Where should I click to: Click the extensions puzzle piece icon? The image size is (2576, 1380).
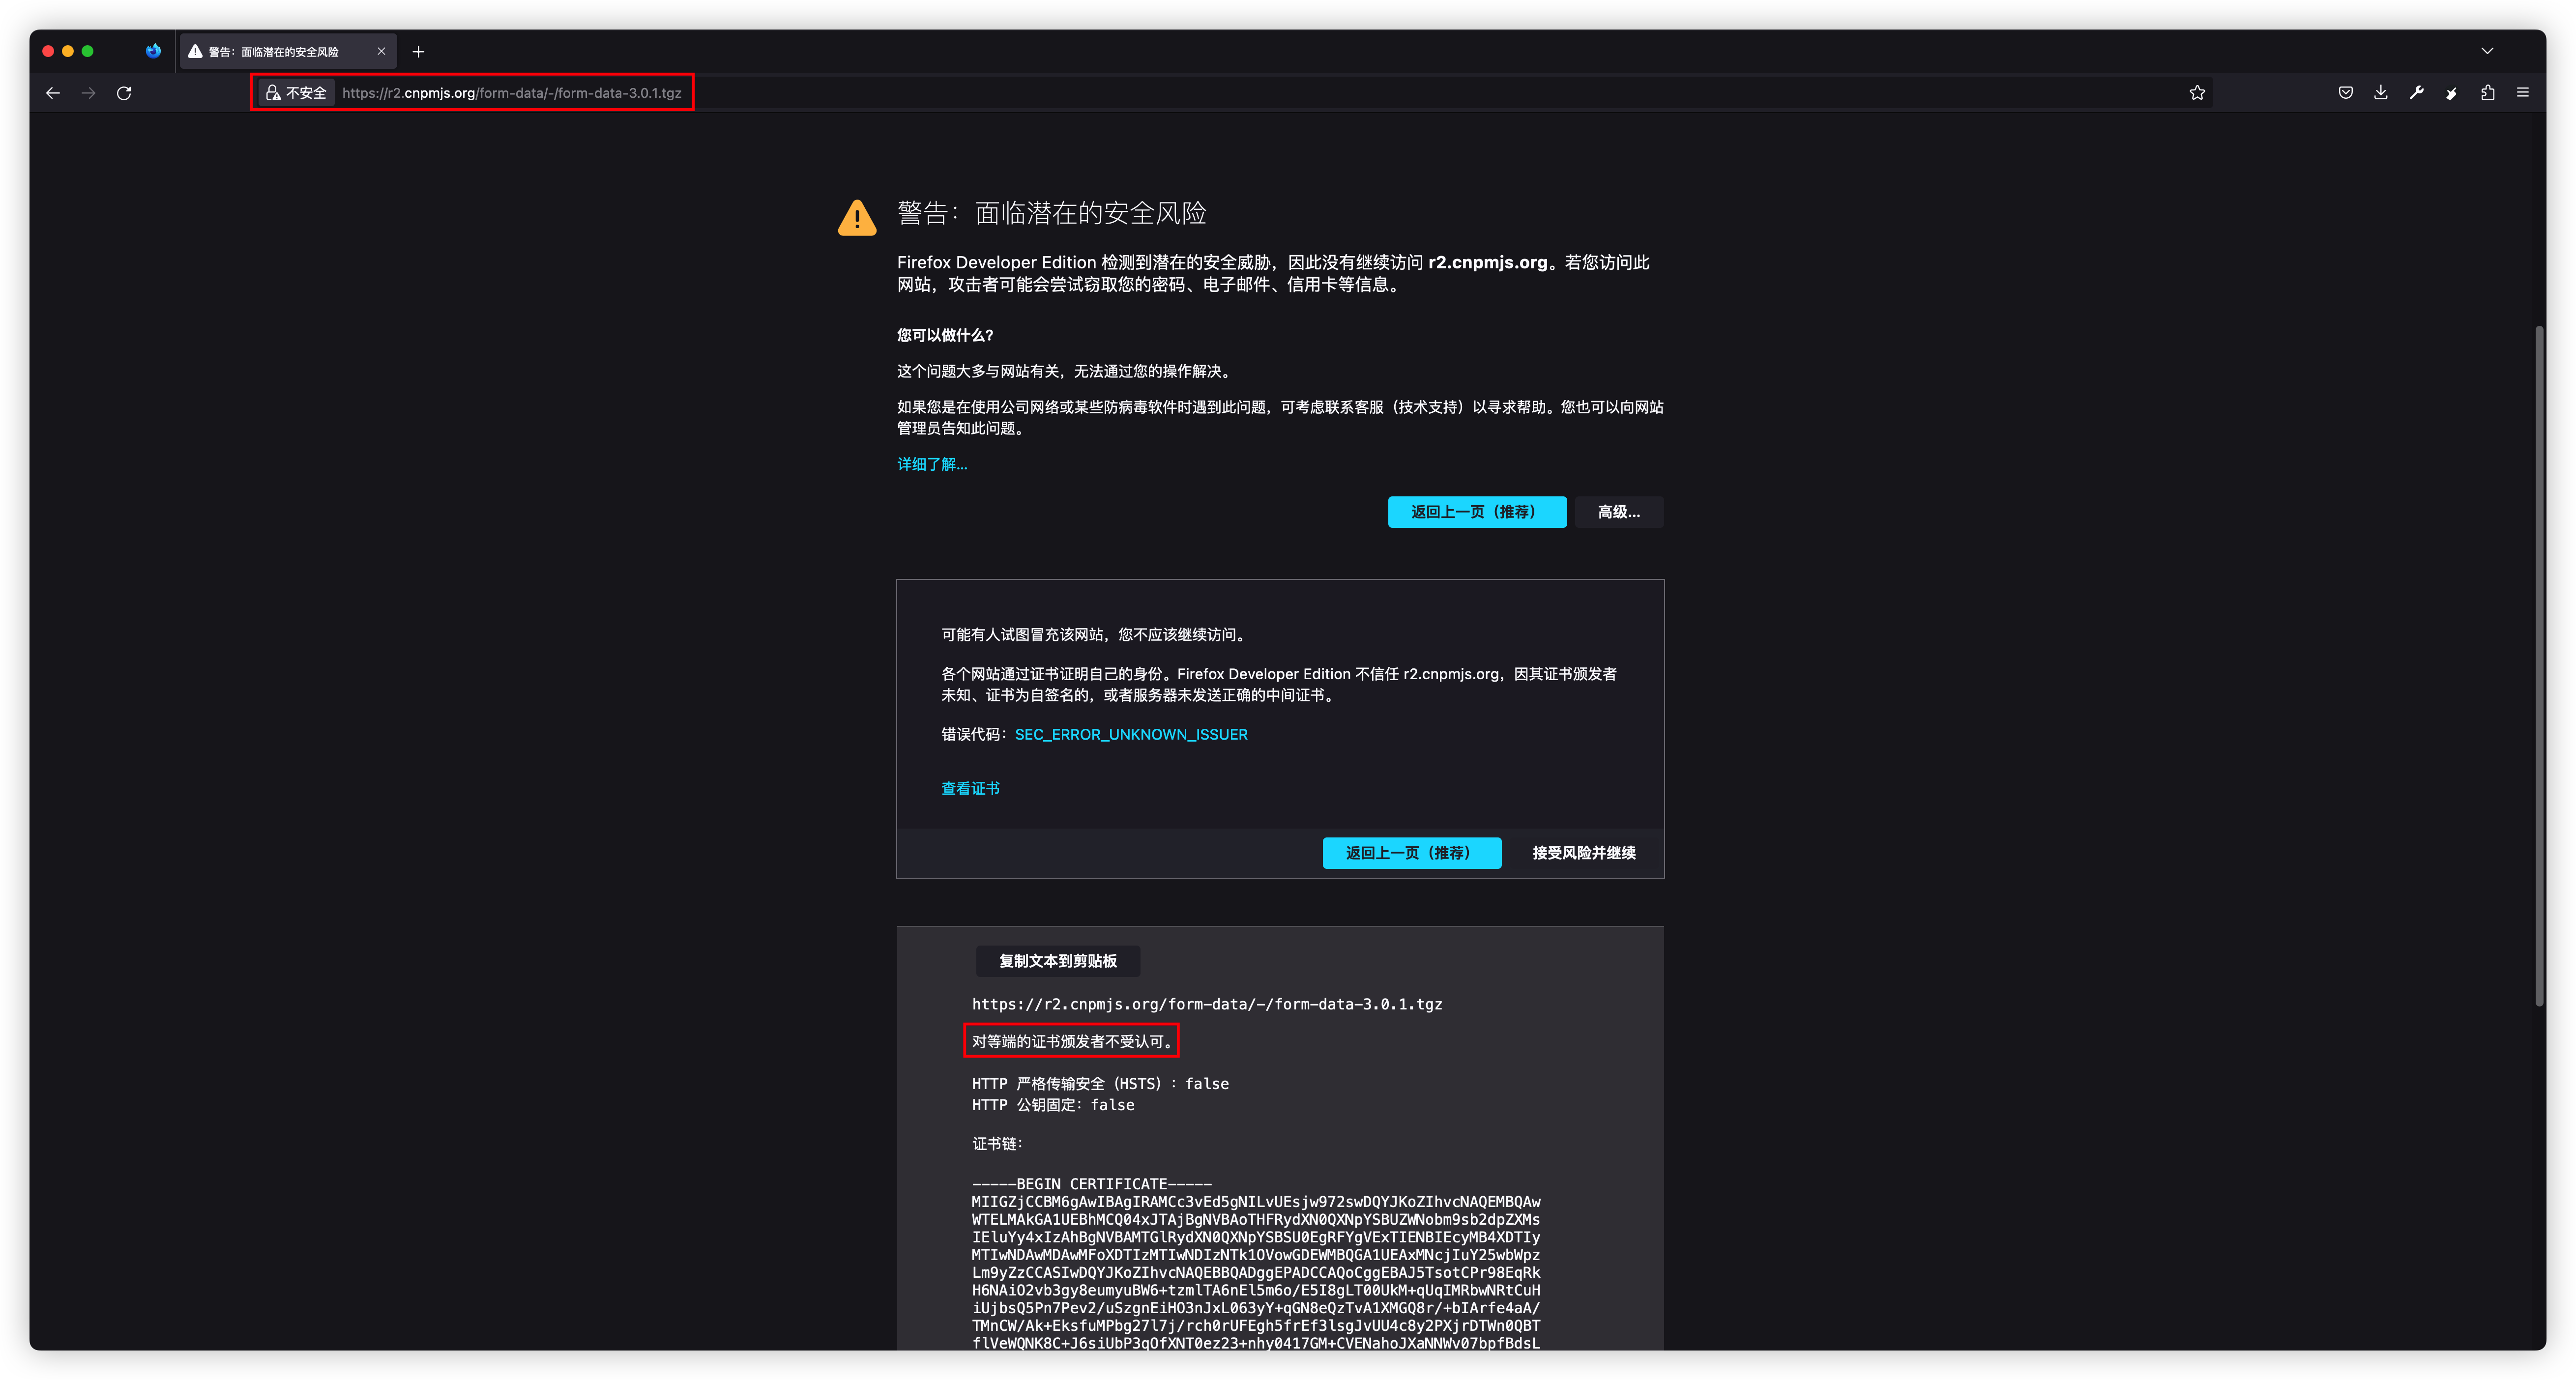pos(2487,93)
